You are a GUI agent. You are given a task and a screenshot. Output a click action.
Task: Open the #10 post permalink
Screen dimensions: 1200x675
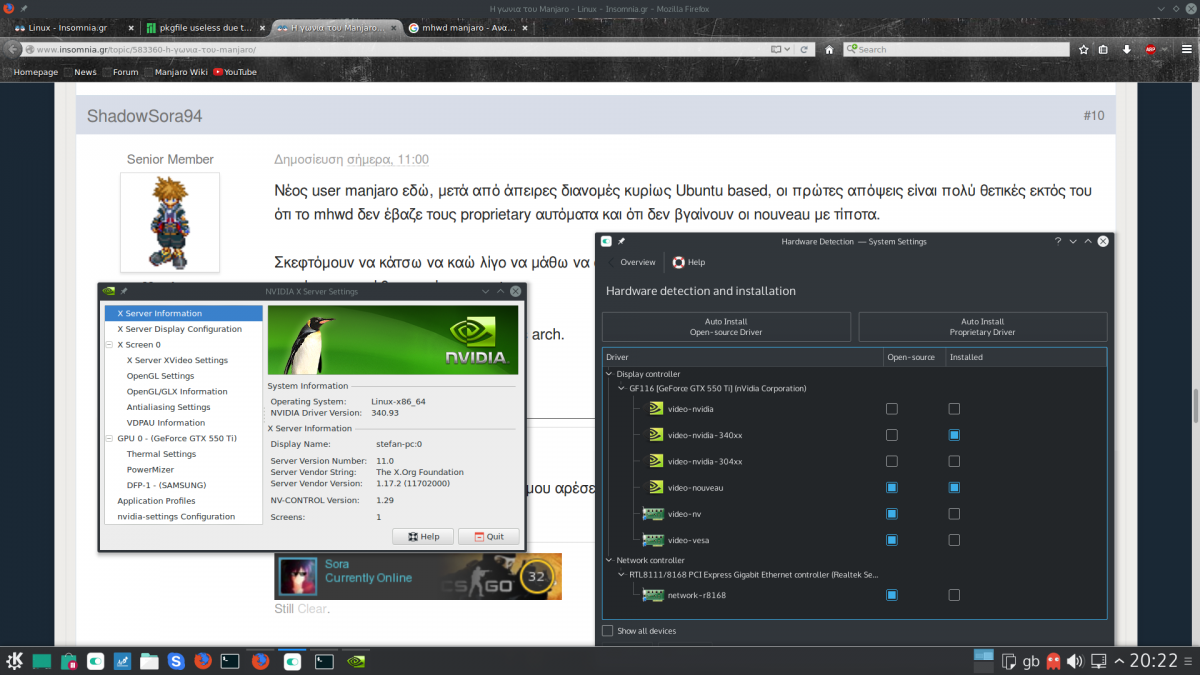pos(1093,116)
